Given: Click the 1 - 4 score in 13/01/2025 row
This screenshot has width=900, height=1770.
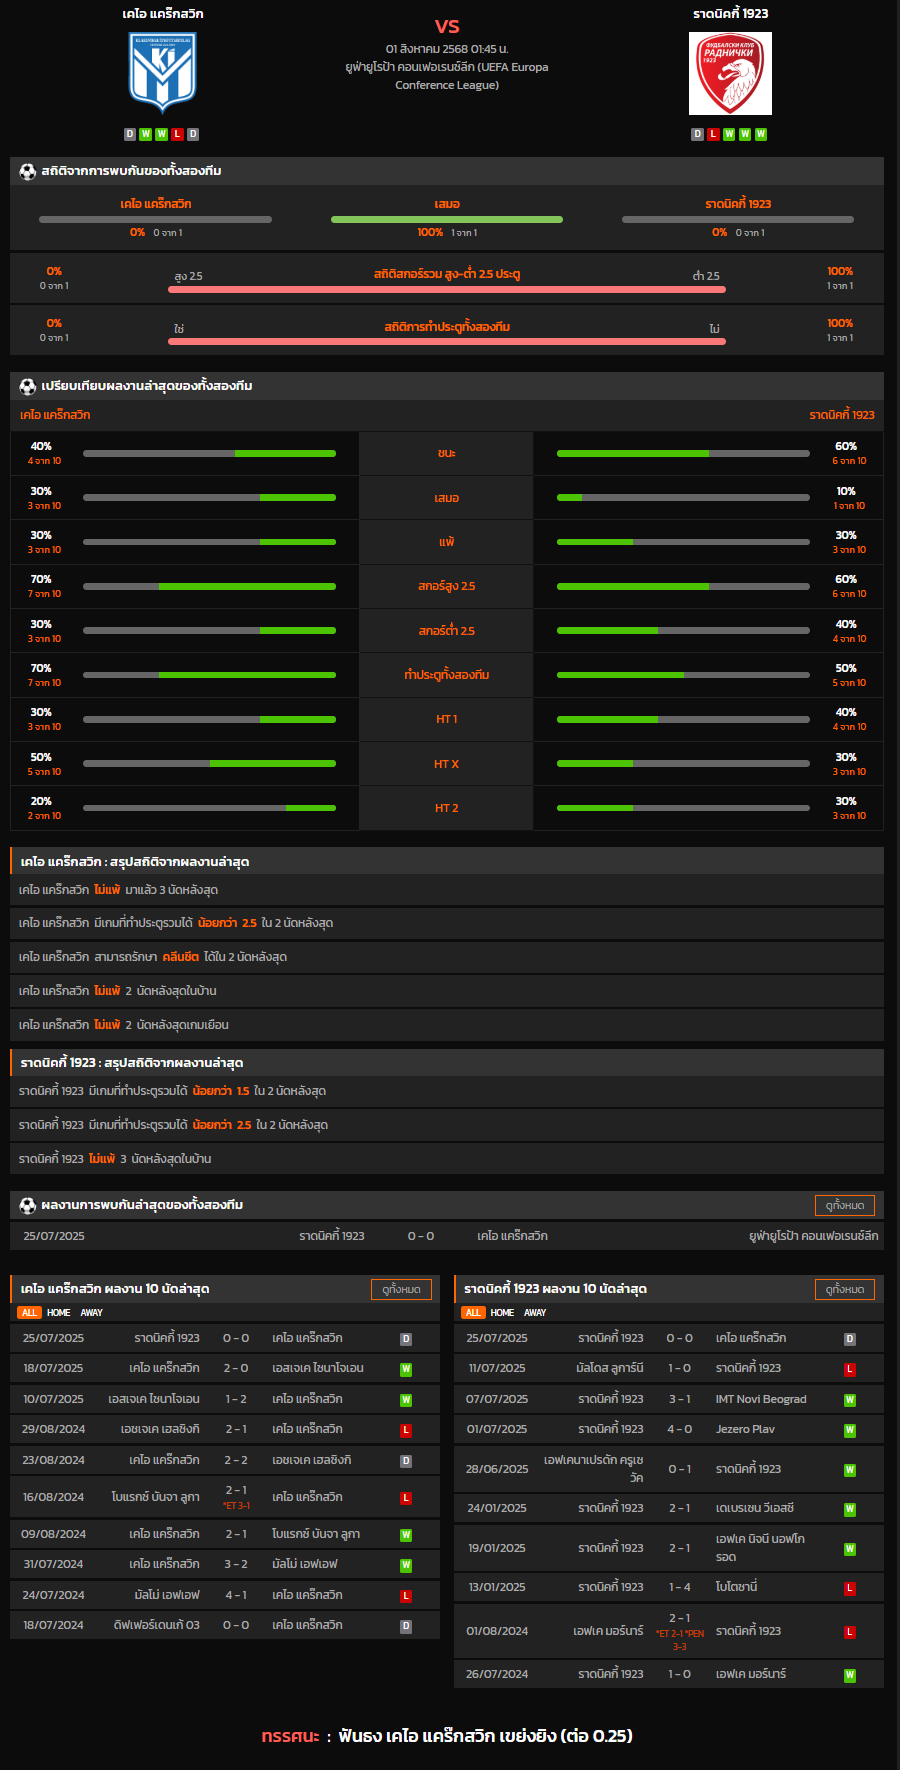Looking at the screenshot, I should tap(680, 1587).
